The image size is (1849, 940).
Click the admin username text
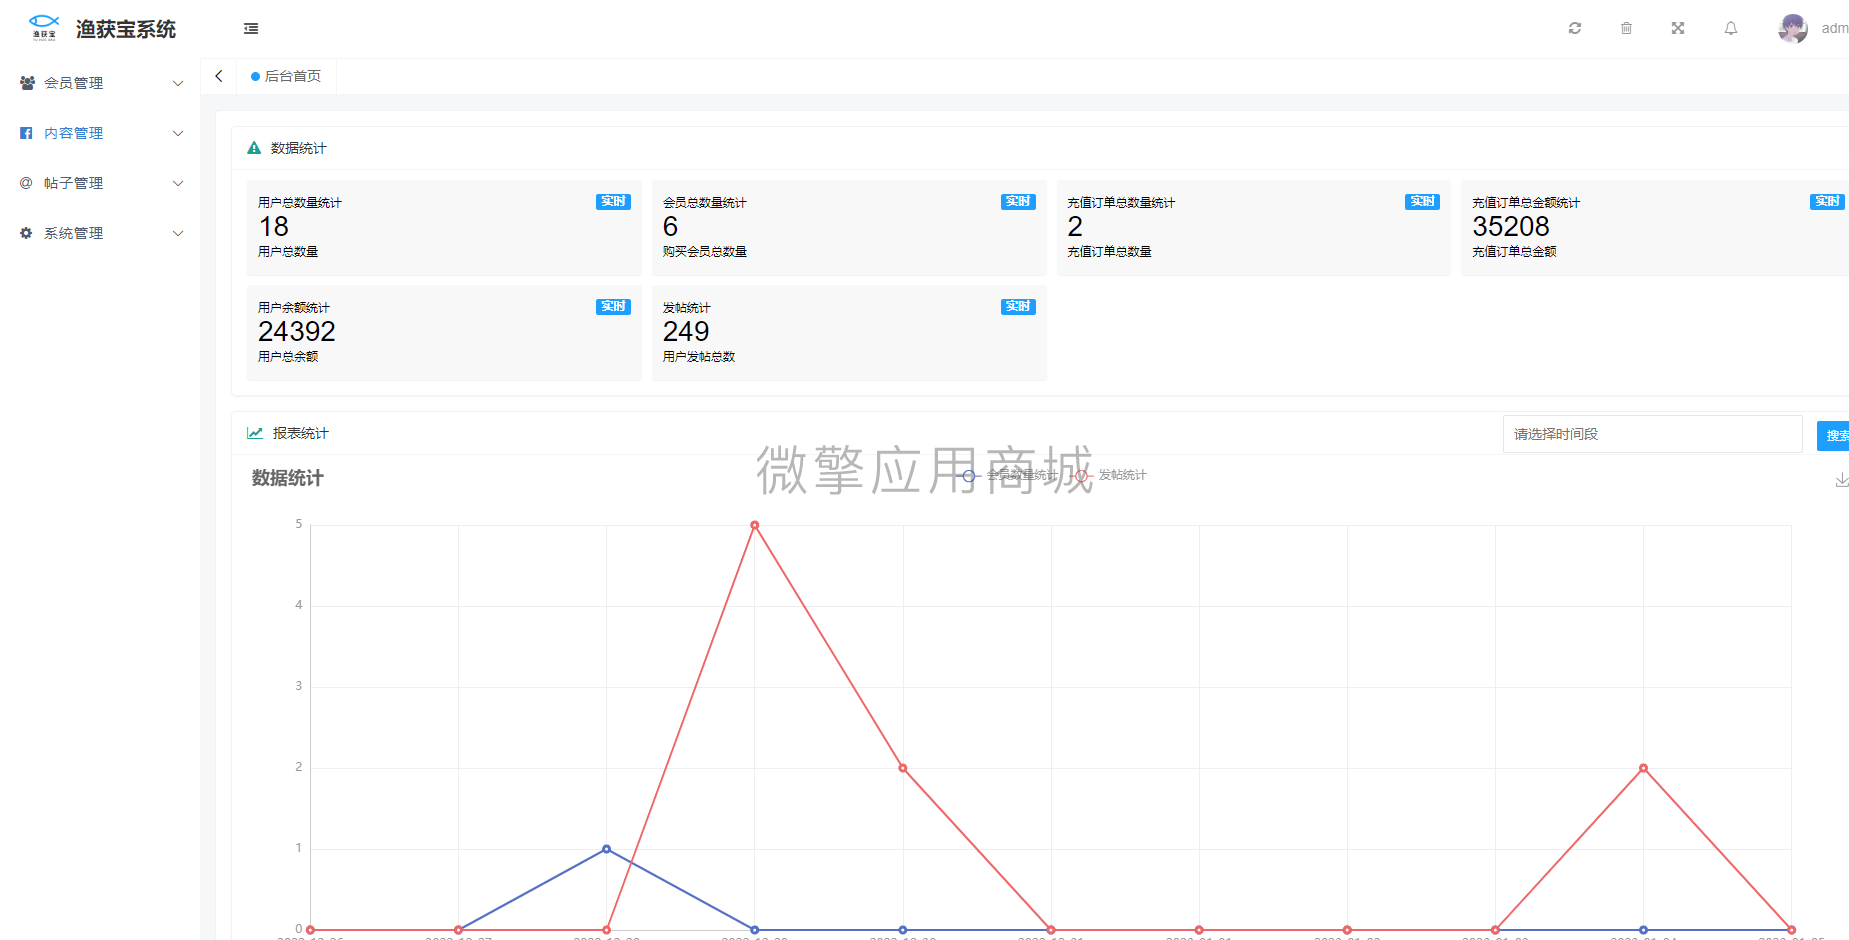[1835, 28]
